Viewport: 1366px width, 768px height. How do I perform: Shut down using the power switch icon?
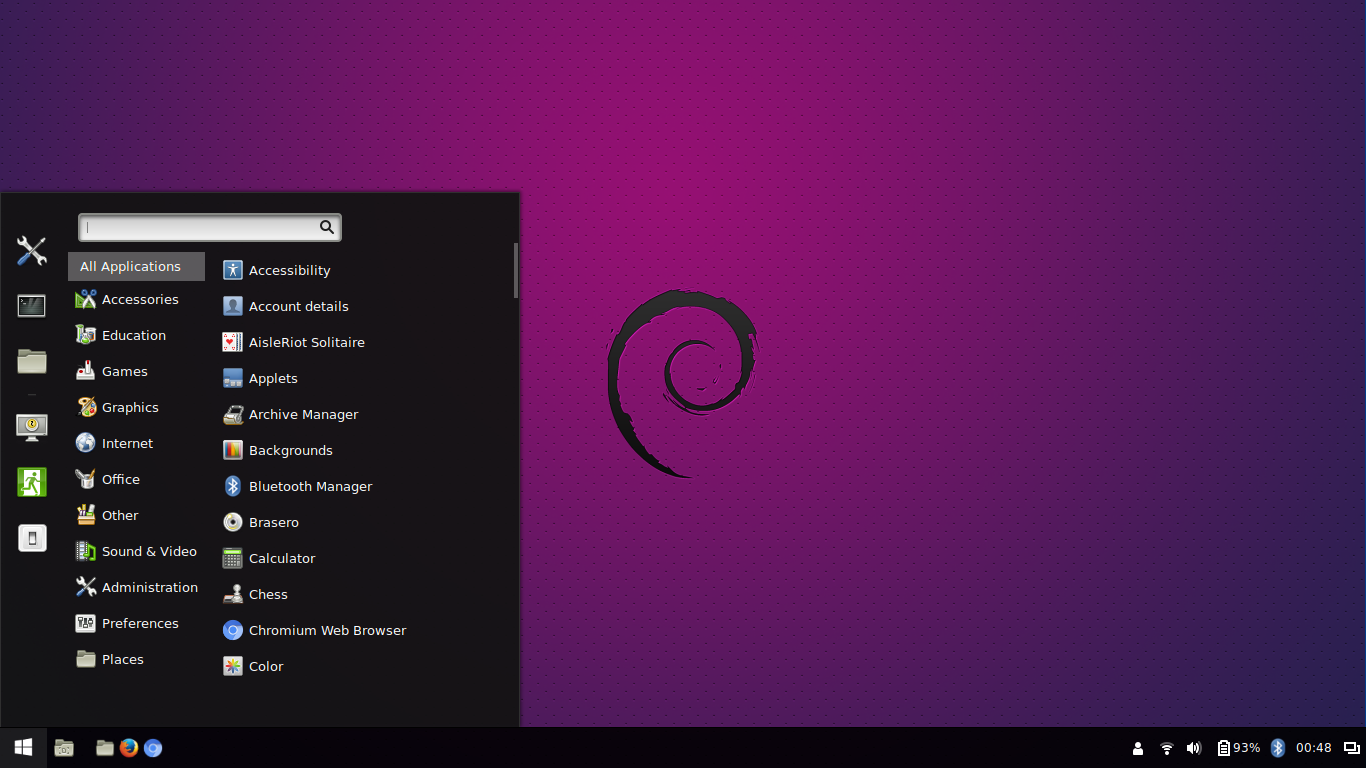tap(31, 537)
